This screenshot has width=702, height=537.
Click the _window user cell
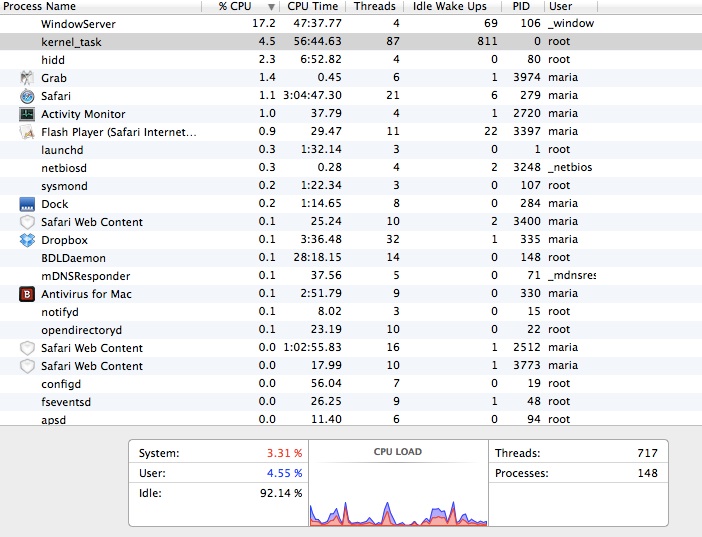click(571, 23)
